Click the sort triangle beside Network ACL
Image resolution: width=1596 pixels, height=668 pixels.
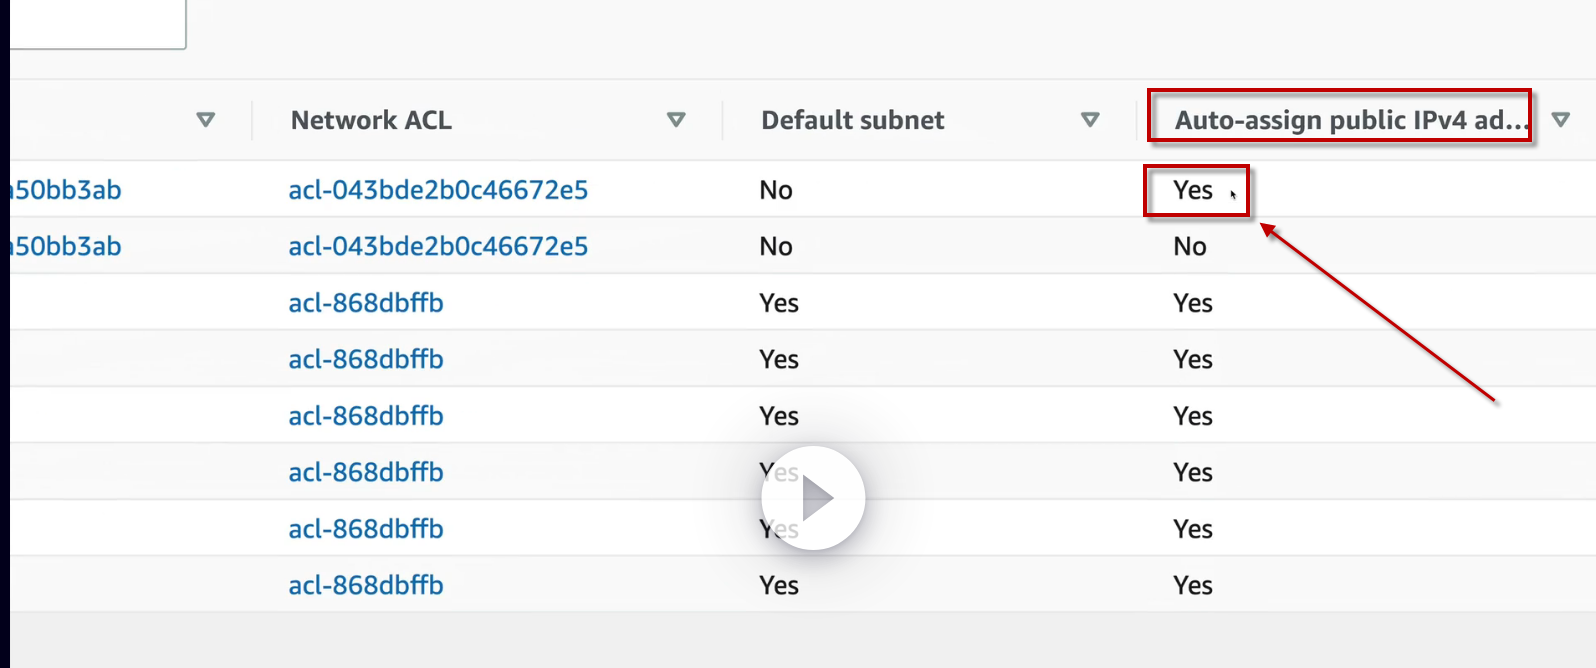tap(676, 120)
